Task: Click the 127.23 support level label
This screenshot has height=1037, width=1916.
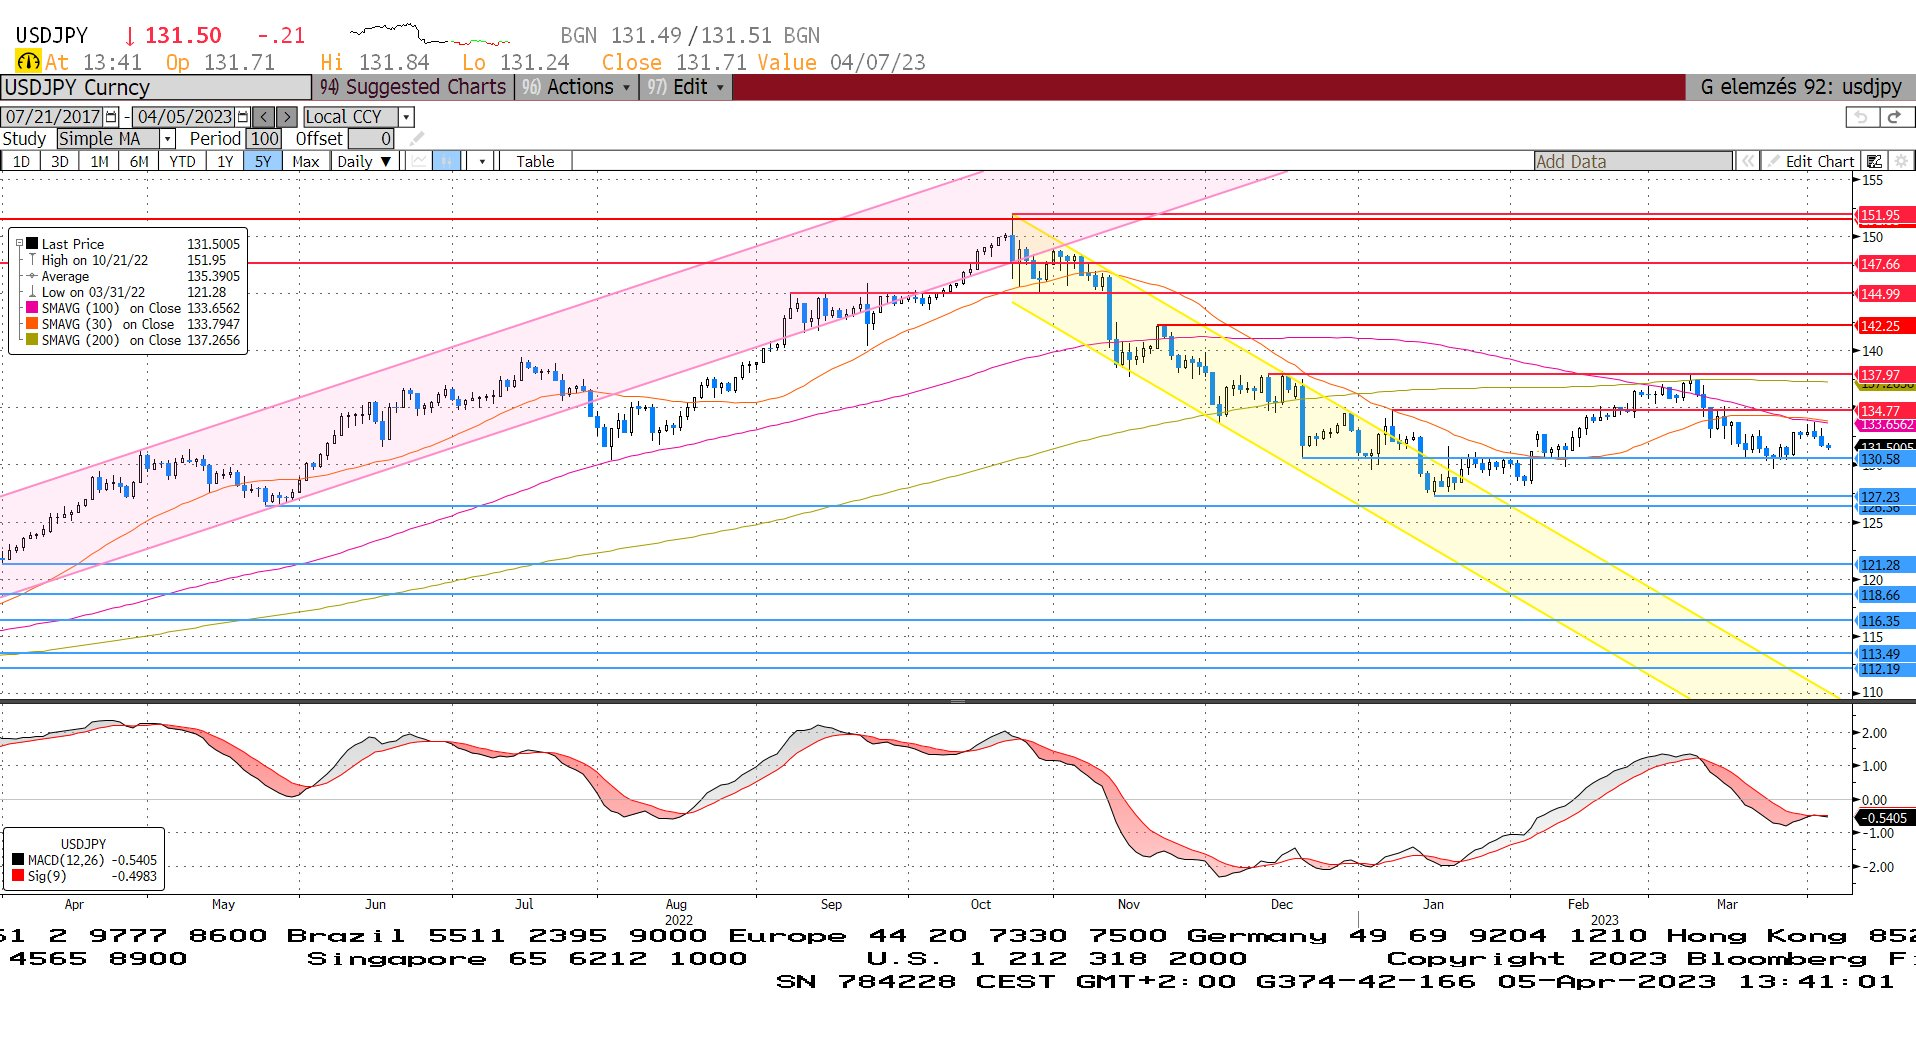Action: pyautogui.click(x=1885, y=497)
